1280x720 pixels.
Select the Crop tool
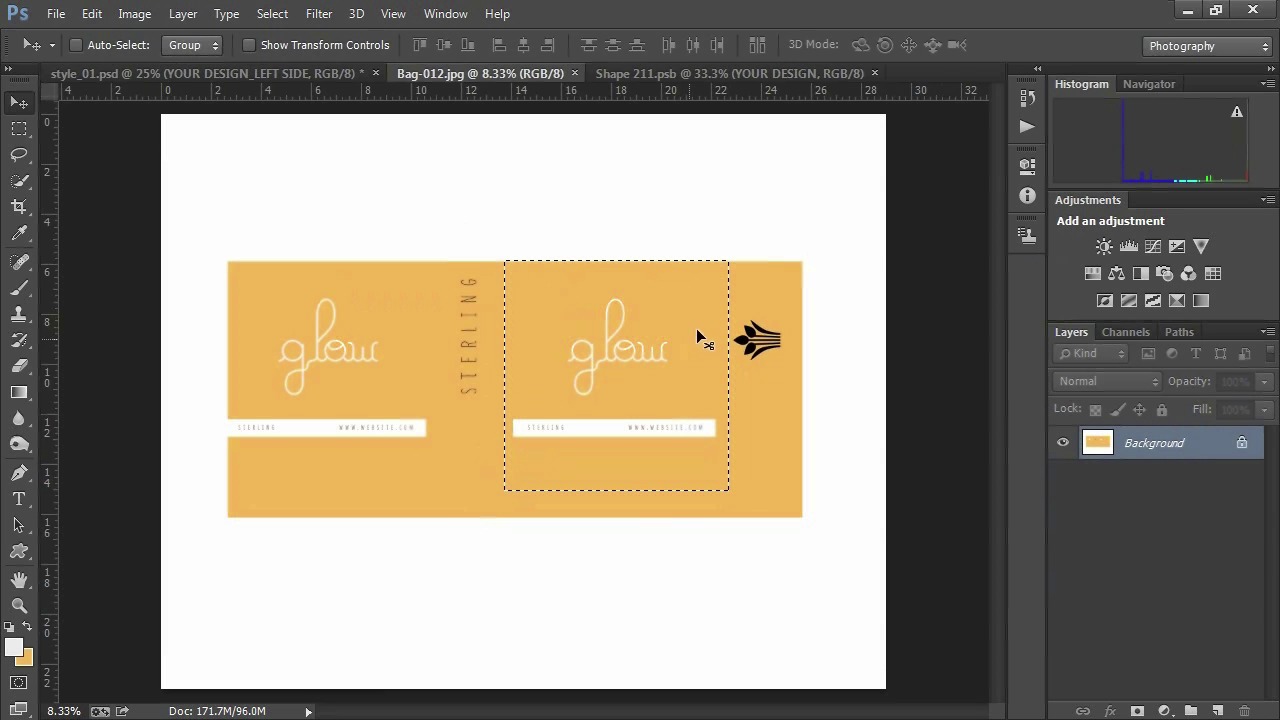click(19, 207)
